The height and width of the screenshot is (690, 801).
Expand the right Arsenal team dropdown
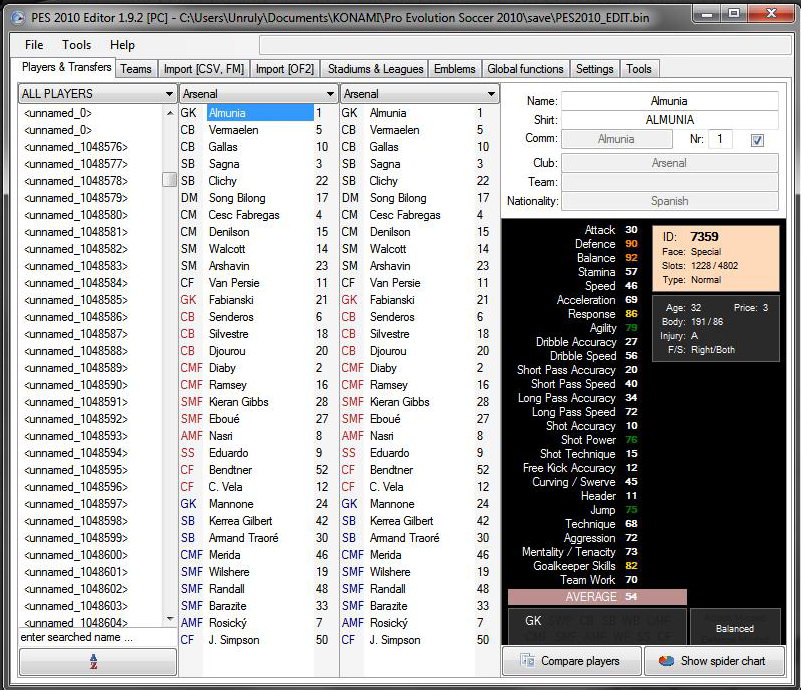pyautogui.click(x=419, y=94)
